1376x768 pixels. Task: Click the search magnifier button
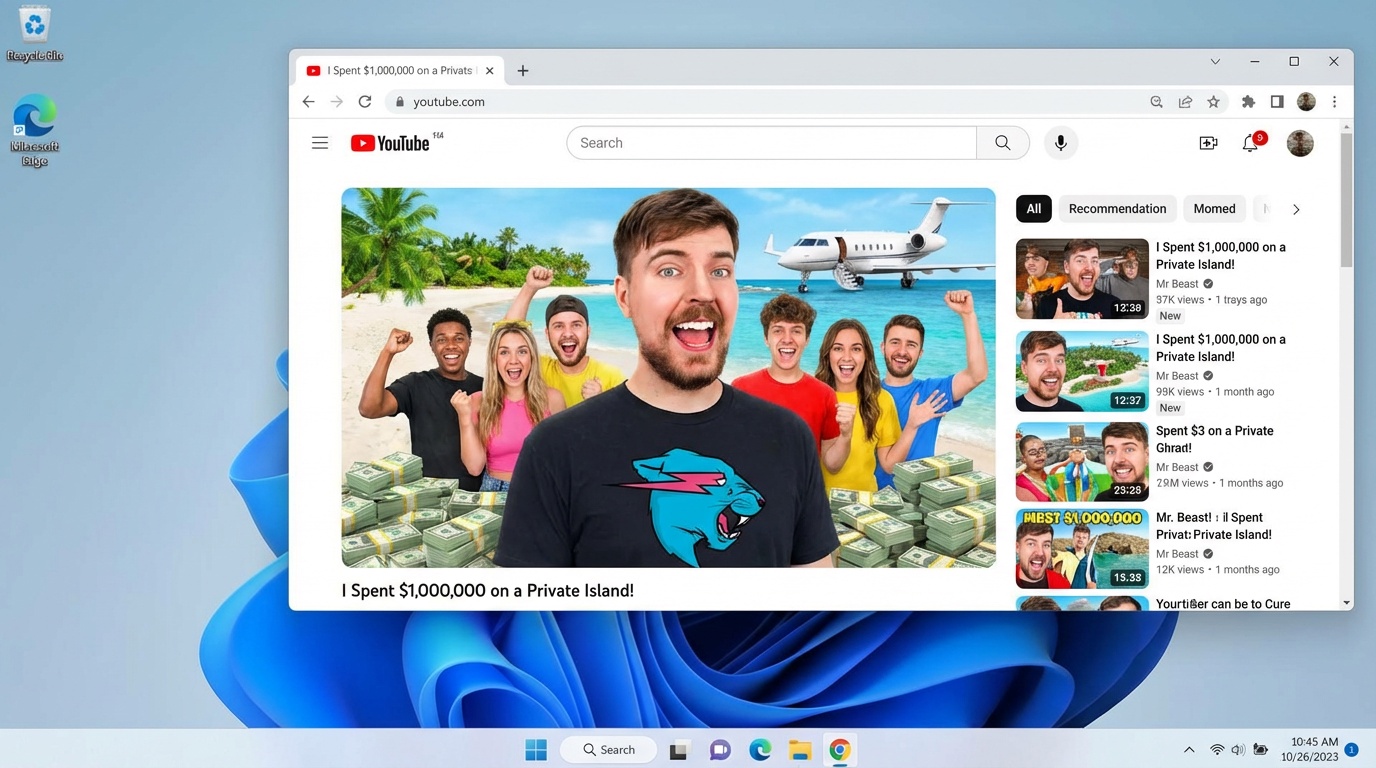click(x=1001, y=142)
